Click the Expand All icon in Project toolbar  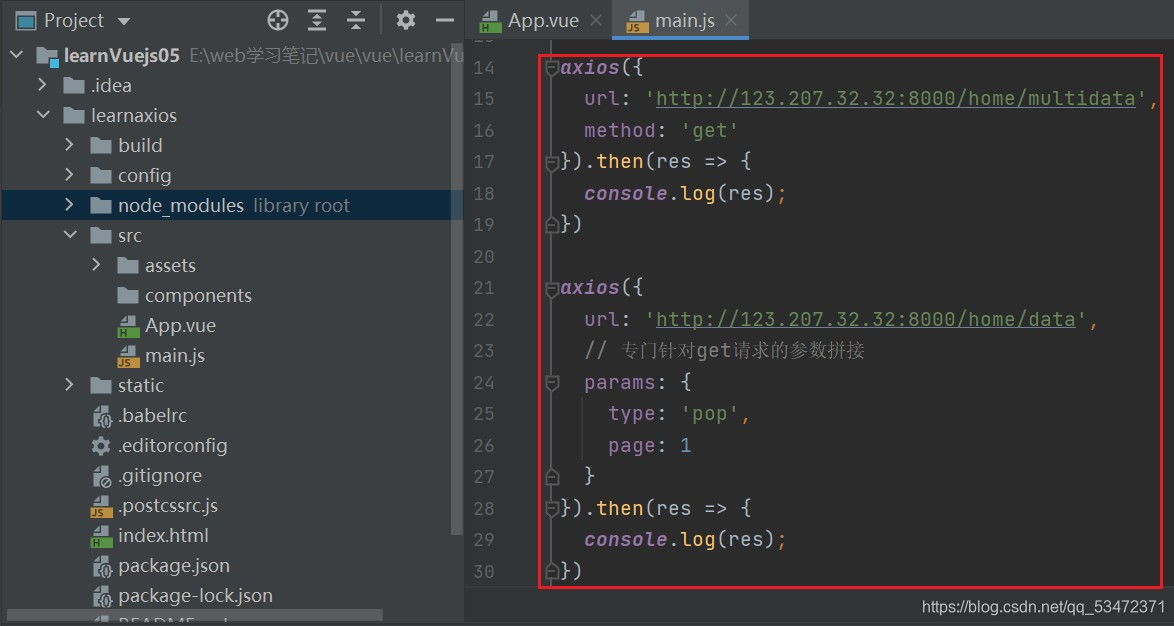[x=317, y=21]
